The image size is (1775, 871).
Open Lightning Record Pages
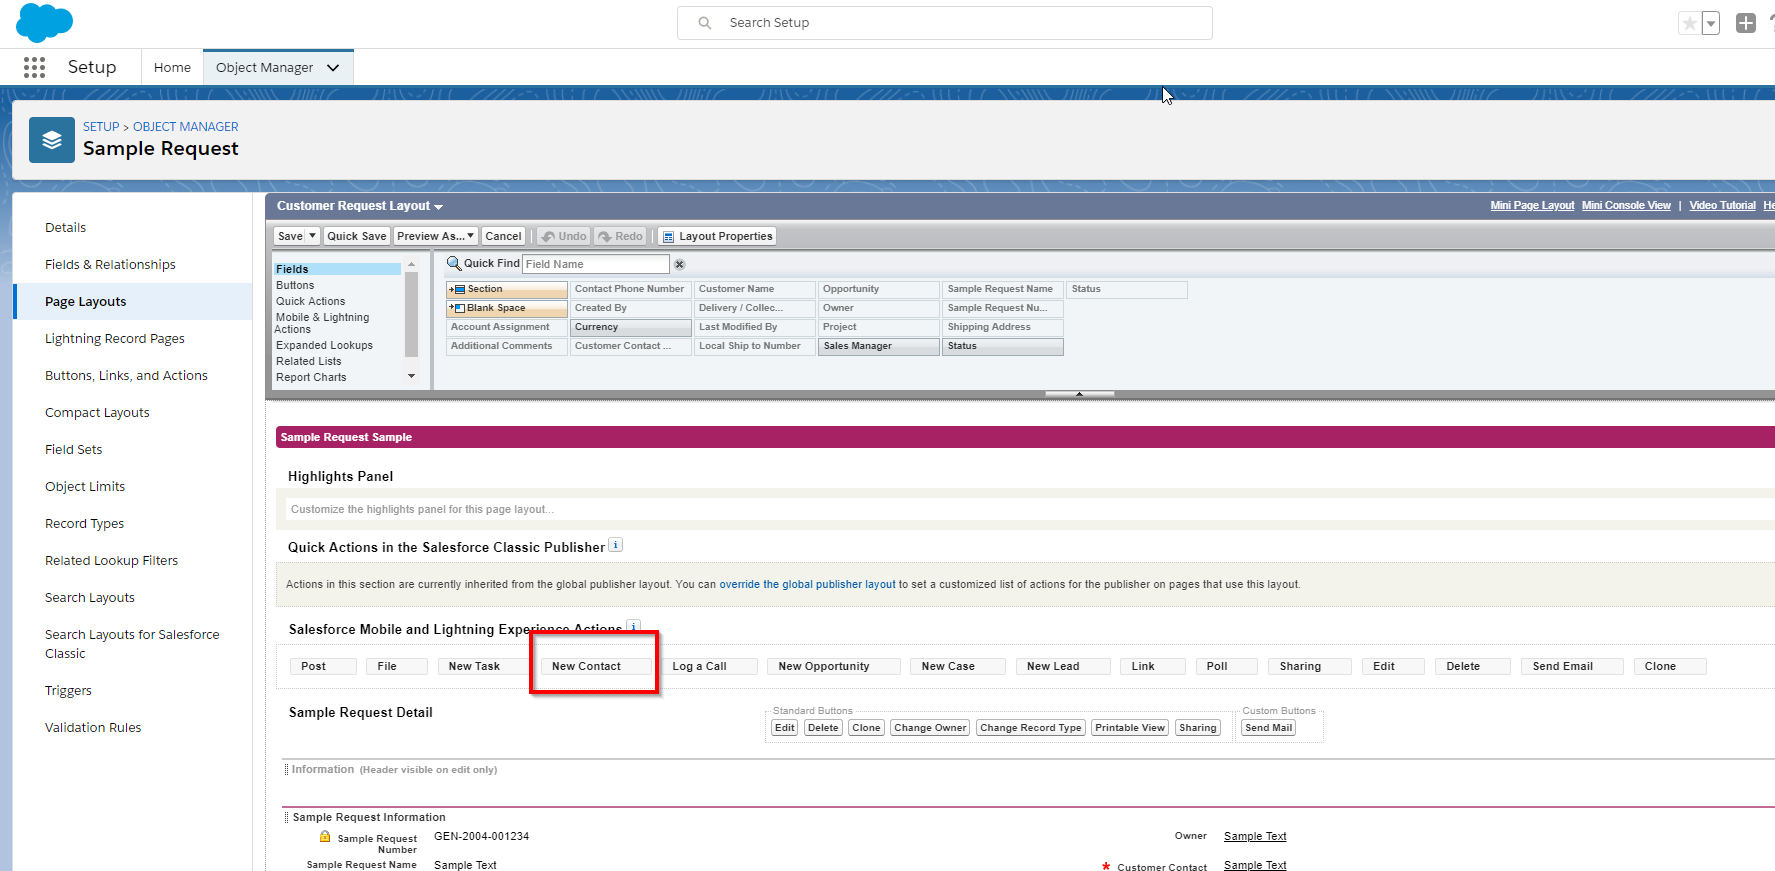115,339
